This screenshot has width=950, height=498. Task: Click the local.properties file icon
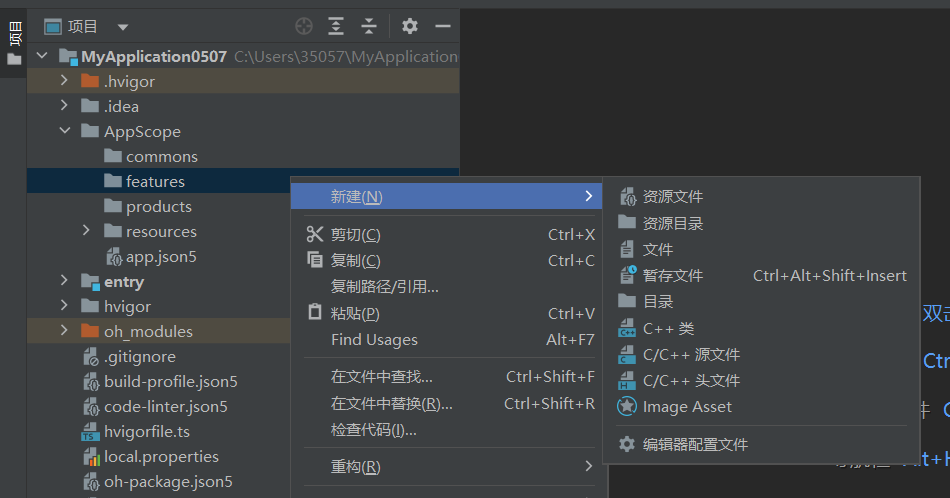tap(91, 457)
